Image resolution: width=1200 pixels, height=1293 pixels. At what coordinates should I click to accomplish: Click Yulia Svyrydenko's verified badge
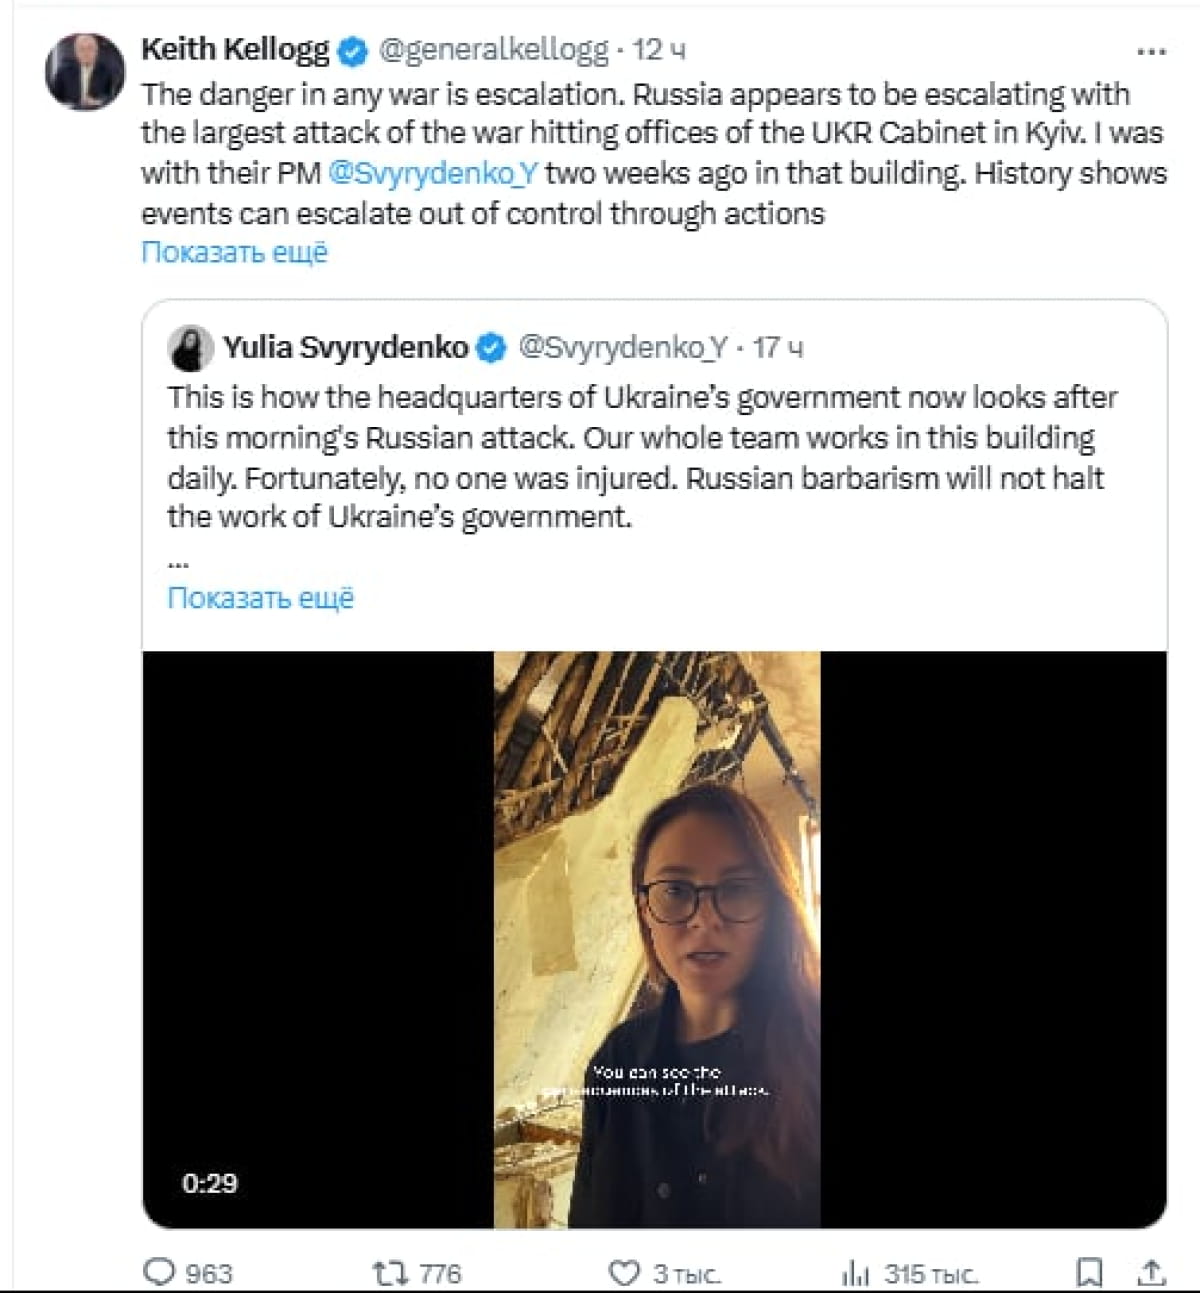(x=491, y=348)
